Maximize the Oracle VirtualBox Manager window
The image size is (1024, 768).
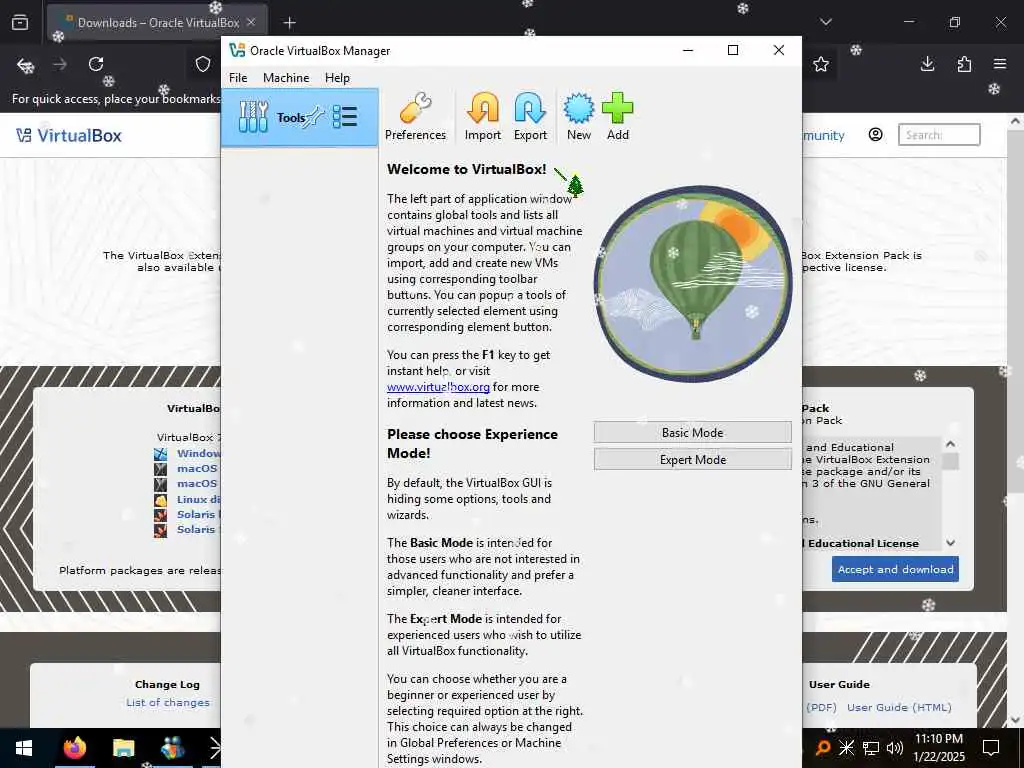[733, 50]
